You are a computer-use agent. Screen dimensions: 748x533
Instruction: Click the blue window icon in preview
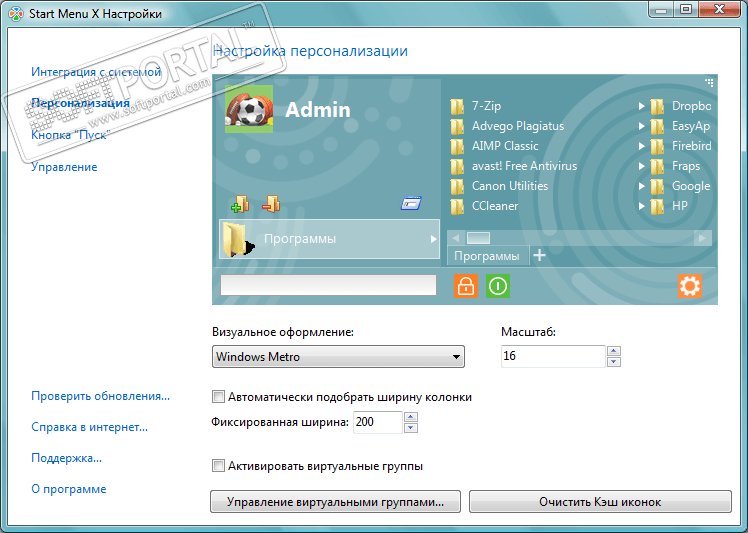(x=411, y=204)
